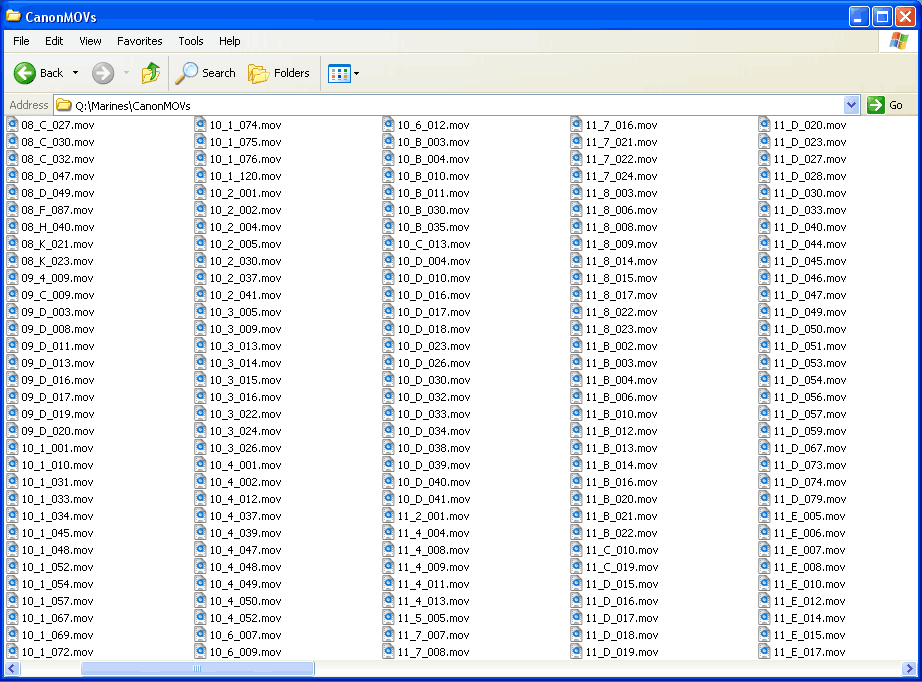Select file name 10_4_037.mov

[x=245, y=516]
